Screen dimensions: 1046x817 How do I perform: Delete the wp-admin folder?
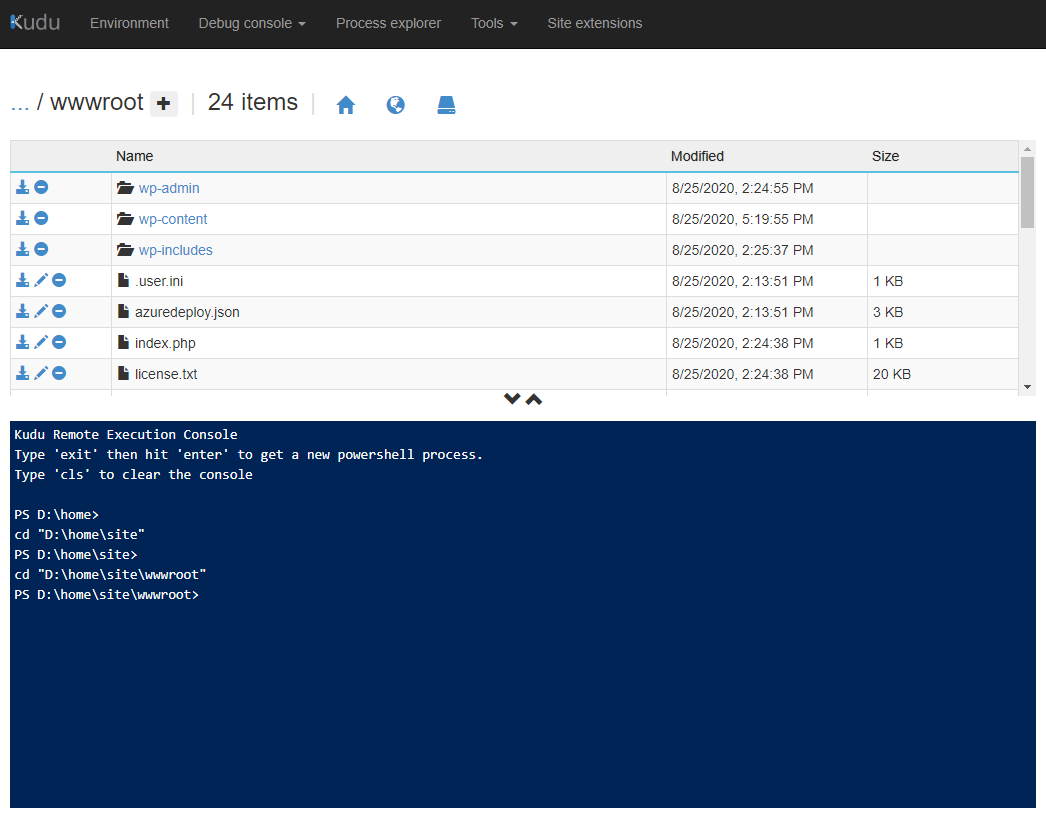click(41, 187)
